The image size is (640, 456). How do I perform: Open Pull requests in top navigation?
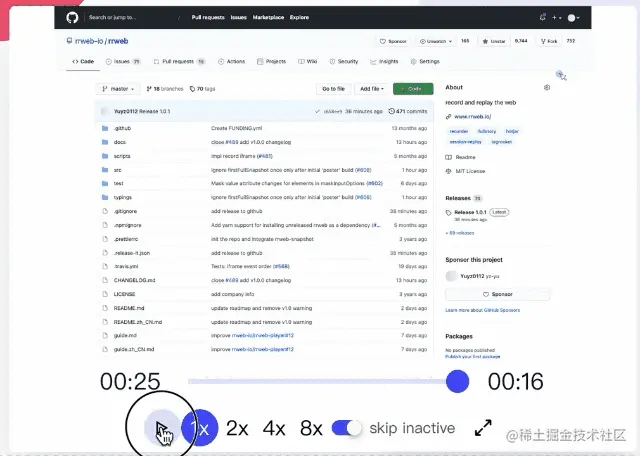click(x=208, y=17)
